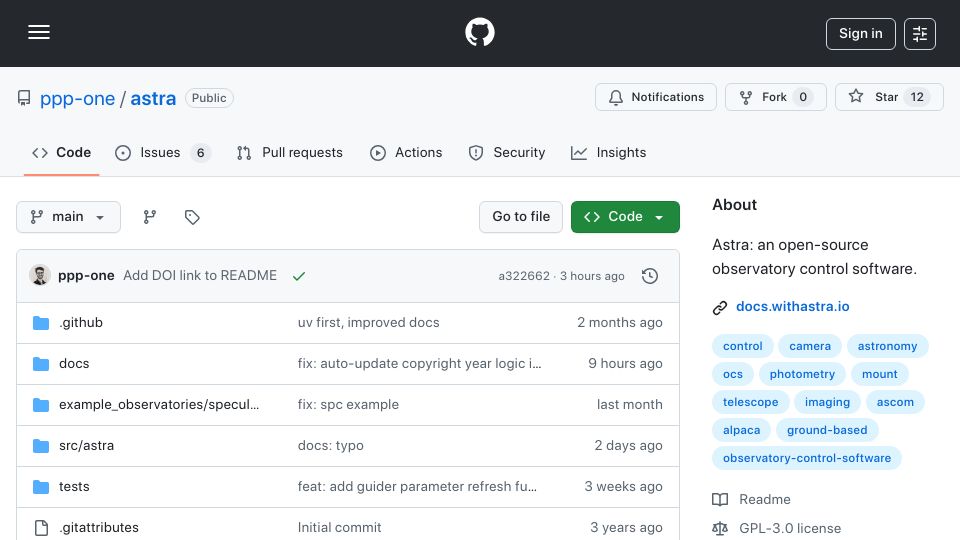Screen dimensions: 960x540
Task: Open the .gitattributes file
Action: point(99,528)
